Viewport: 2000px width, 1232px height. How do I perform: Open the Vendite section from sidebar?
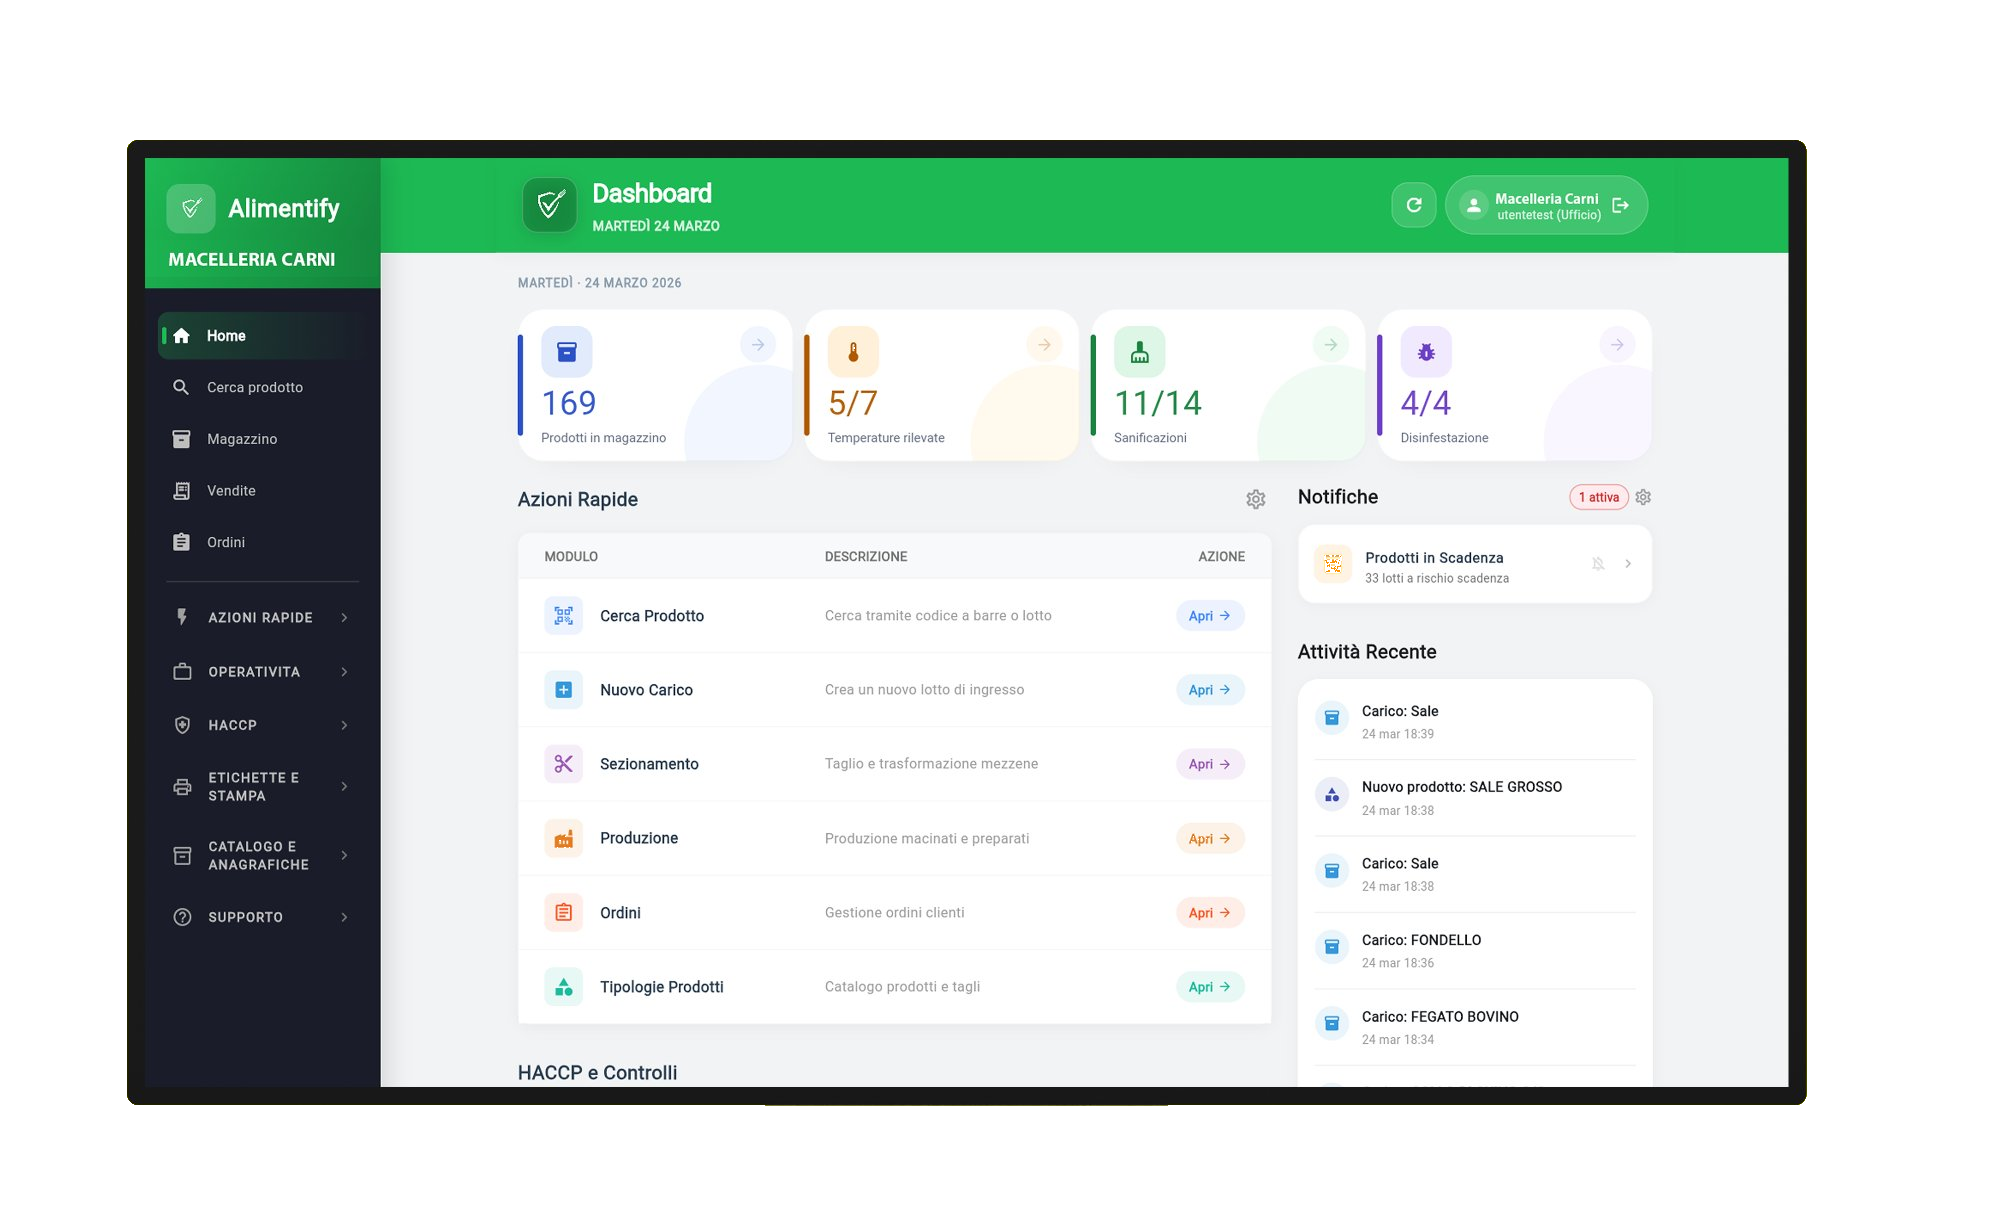click(232, 490)
